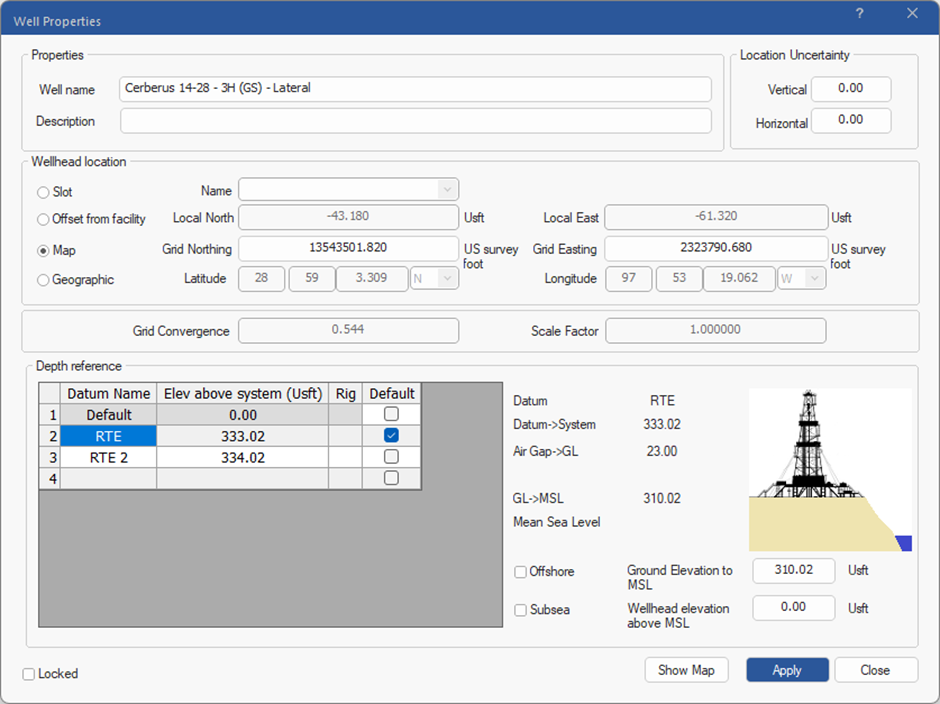
Task: Open the Longitude hemisphere W dropdown
Action: pyautogui.click(x=802, y=279)
